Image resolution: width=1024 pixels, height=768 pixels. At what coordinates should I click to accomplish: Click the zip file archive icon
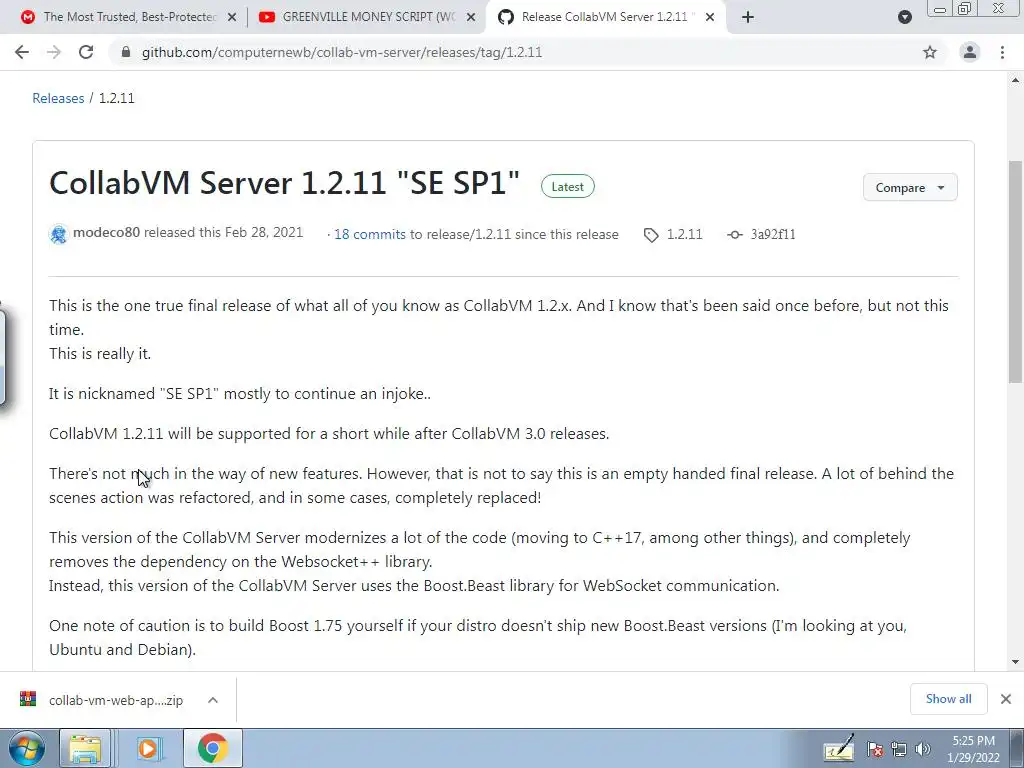[27, 699]
